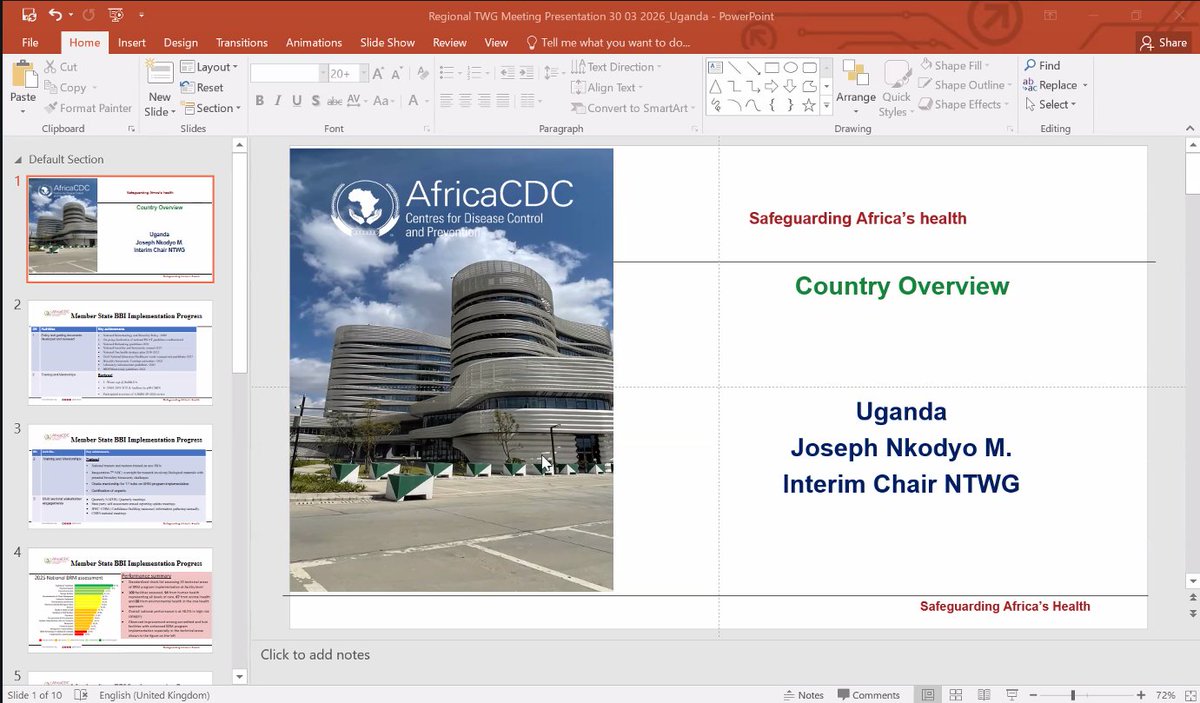This screenshot has height=703, width=1200.
Task: Open the File tab
Action: pyautogui.click(x=30, y=43)
